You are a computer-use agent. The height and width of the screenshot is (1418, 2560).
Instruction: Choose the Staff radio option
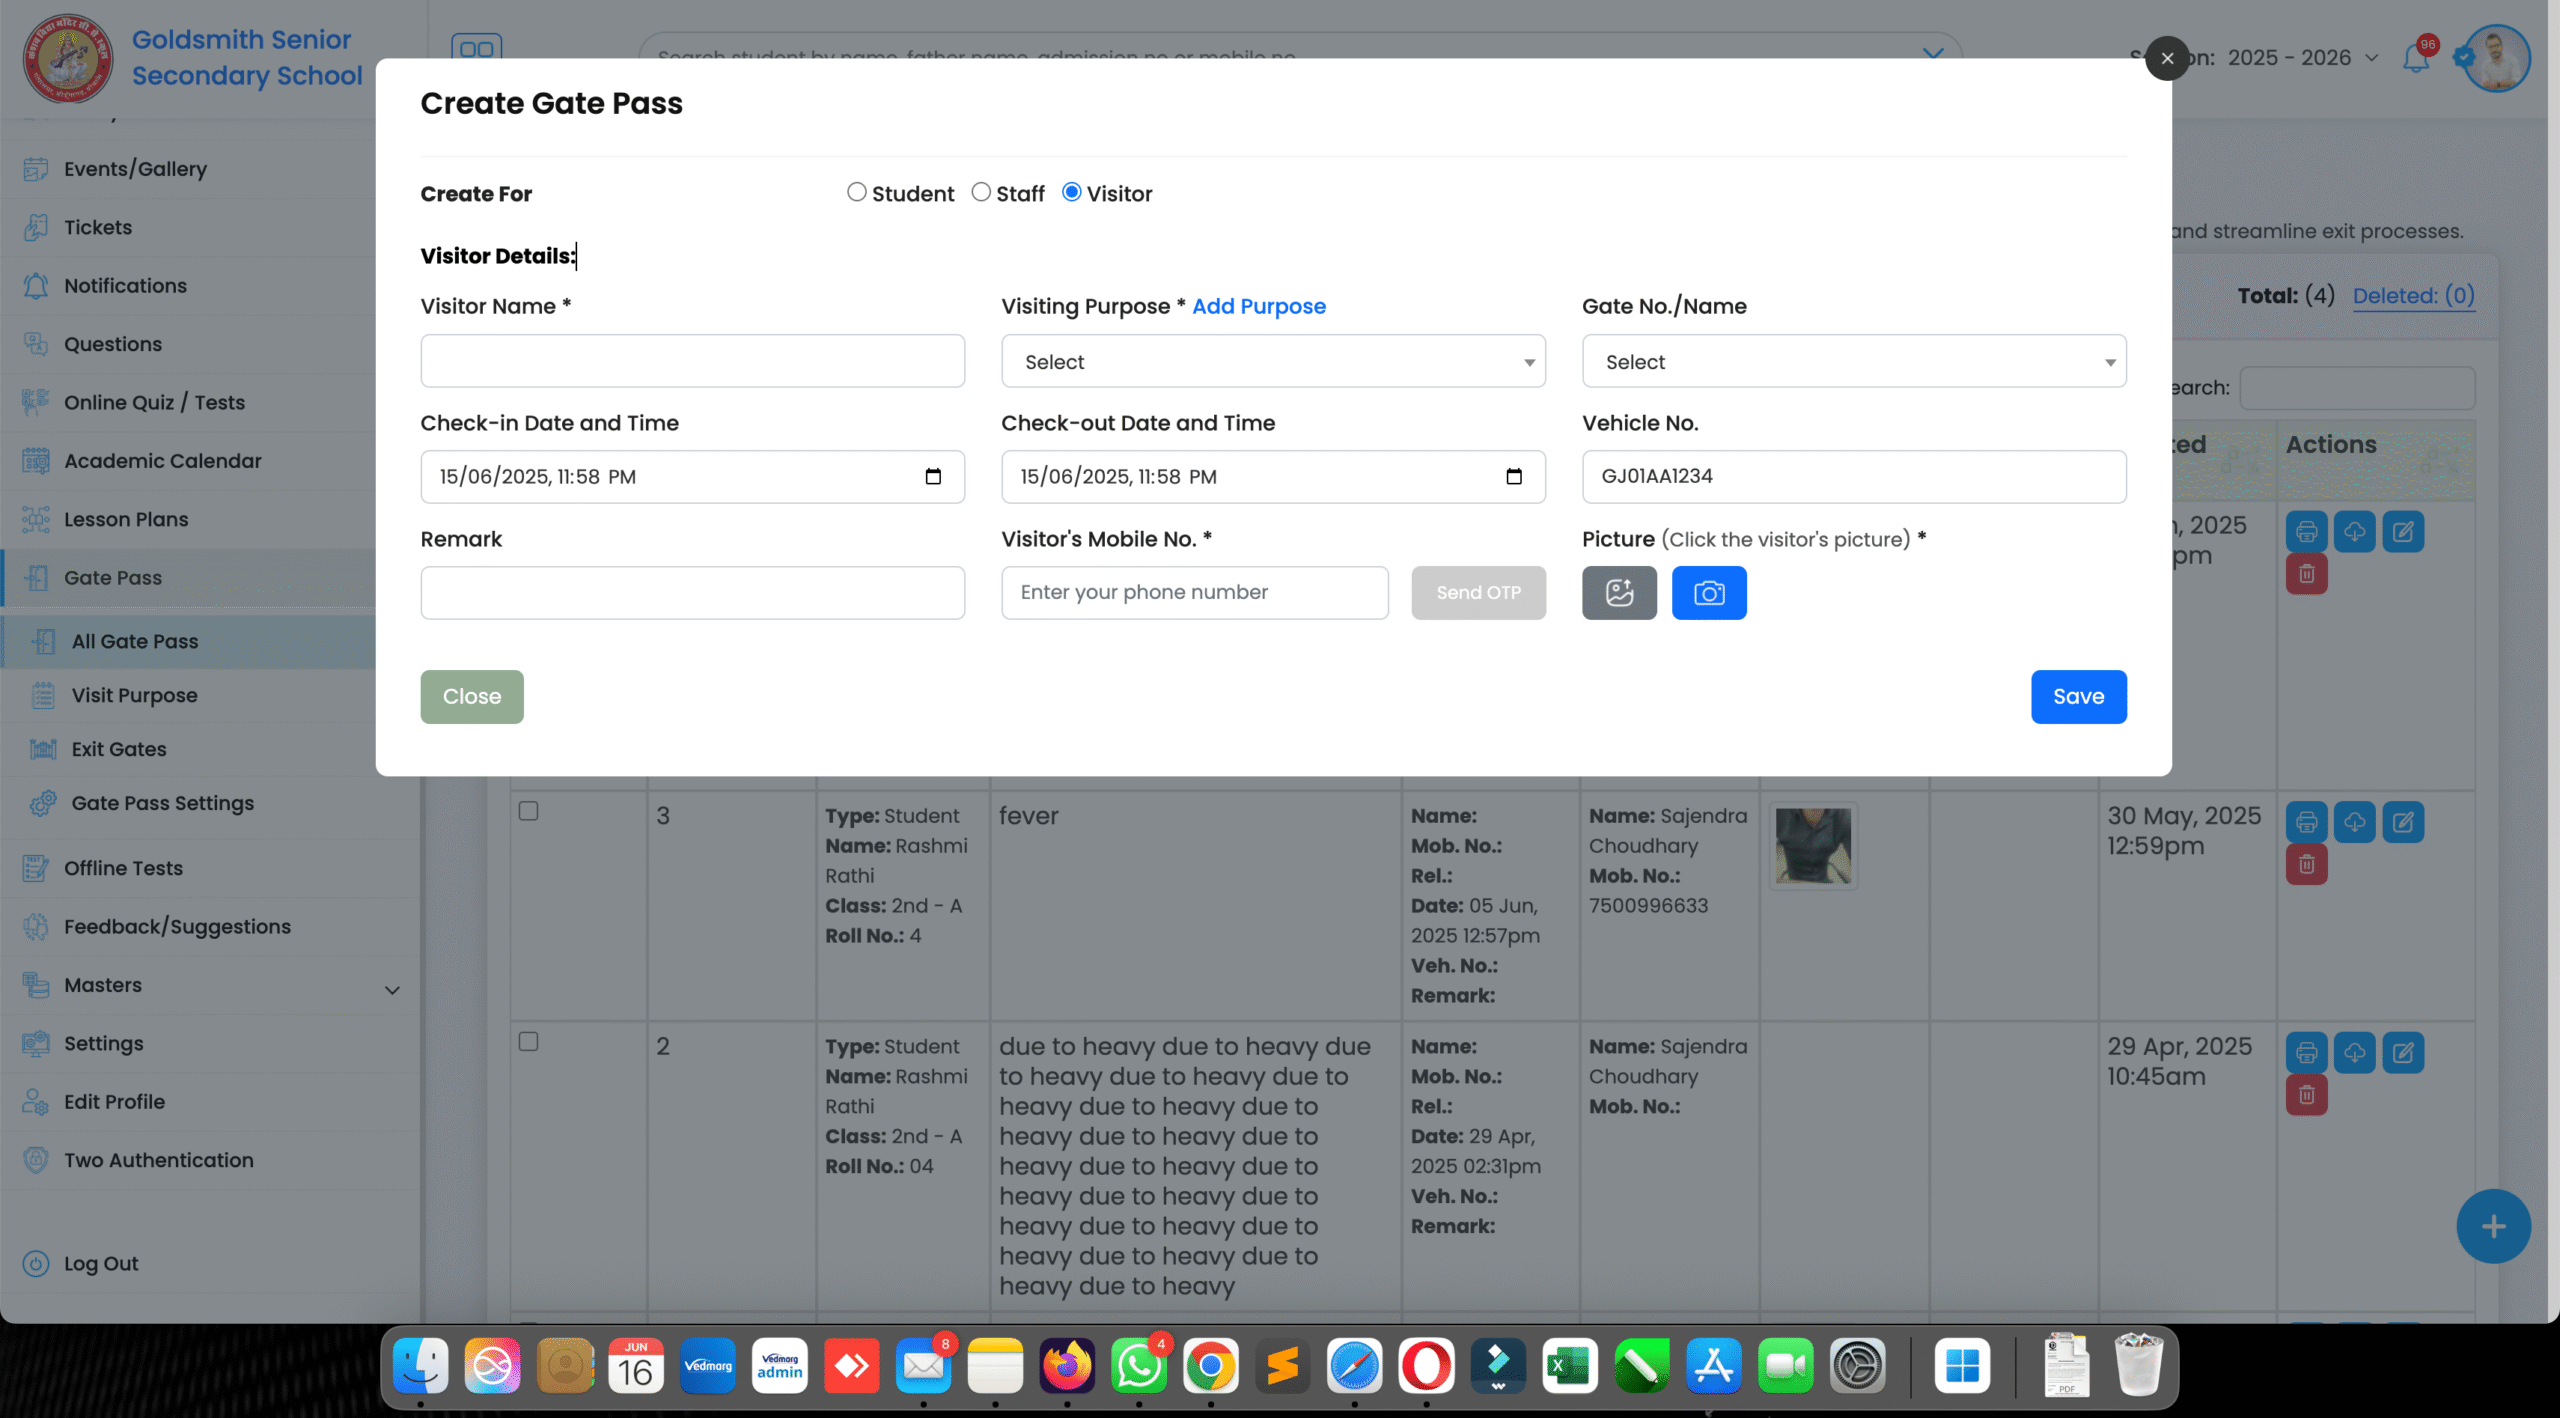click(x=981, y=192)
